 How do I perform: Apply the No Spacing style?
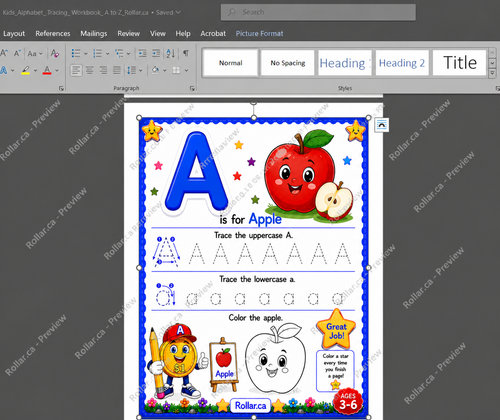pos(288,63)
